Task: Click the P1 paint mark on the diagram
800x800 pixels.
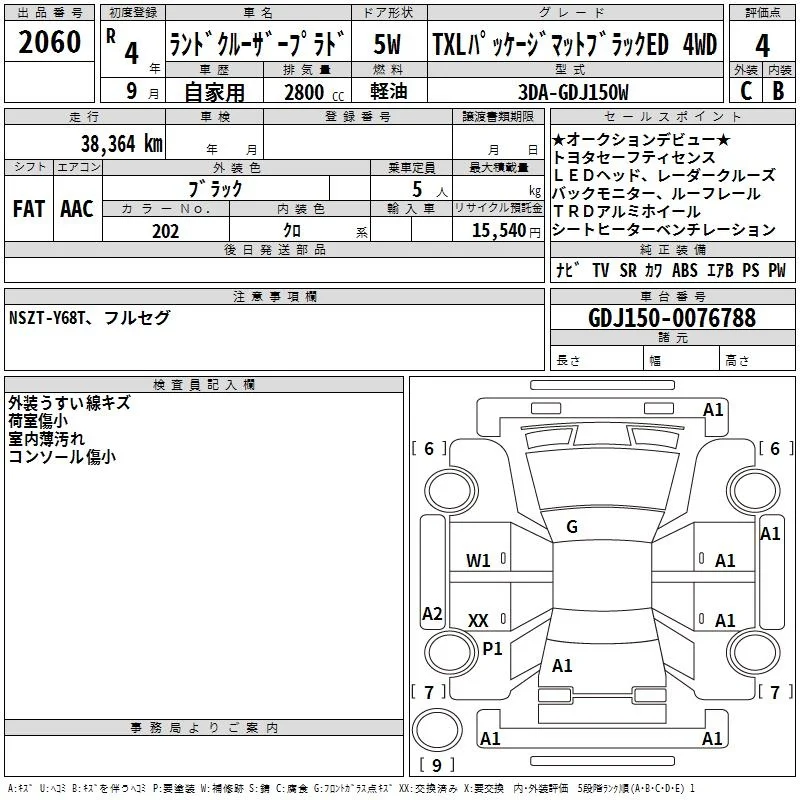Action: point(492,649)
